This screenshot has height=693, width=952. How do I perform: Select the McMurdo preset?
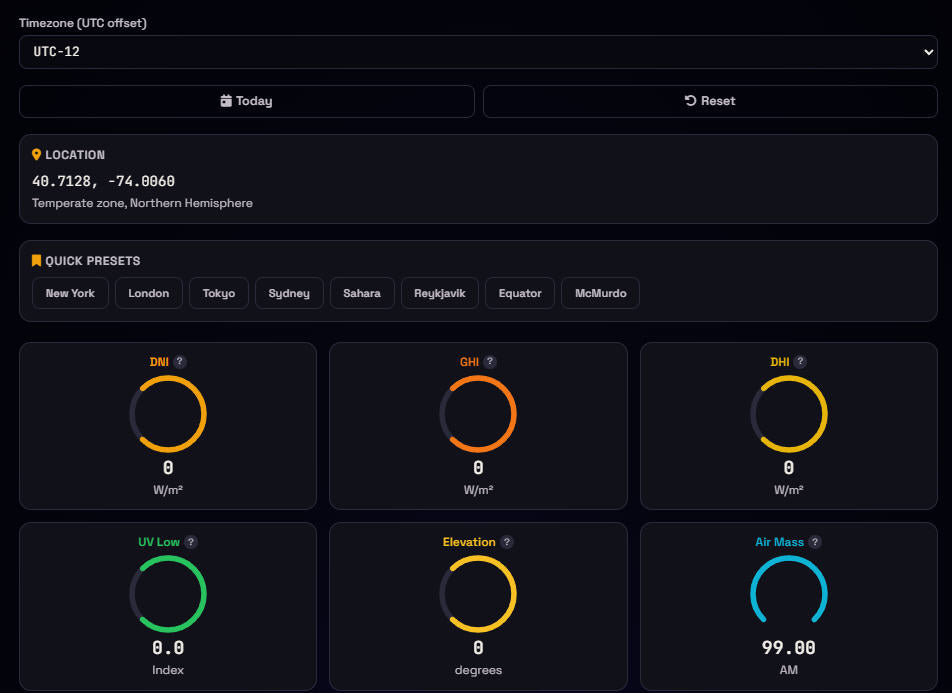pyautogui.click(x=600, y=293)
